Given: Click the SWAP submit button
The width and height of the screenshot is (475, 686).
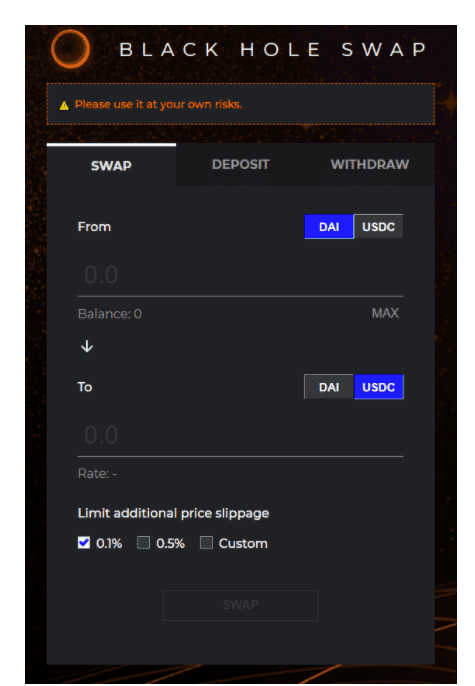Looking at the screenshot, I should click(x=241, y=605).
